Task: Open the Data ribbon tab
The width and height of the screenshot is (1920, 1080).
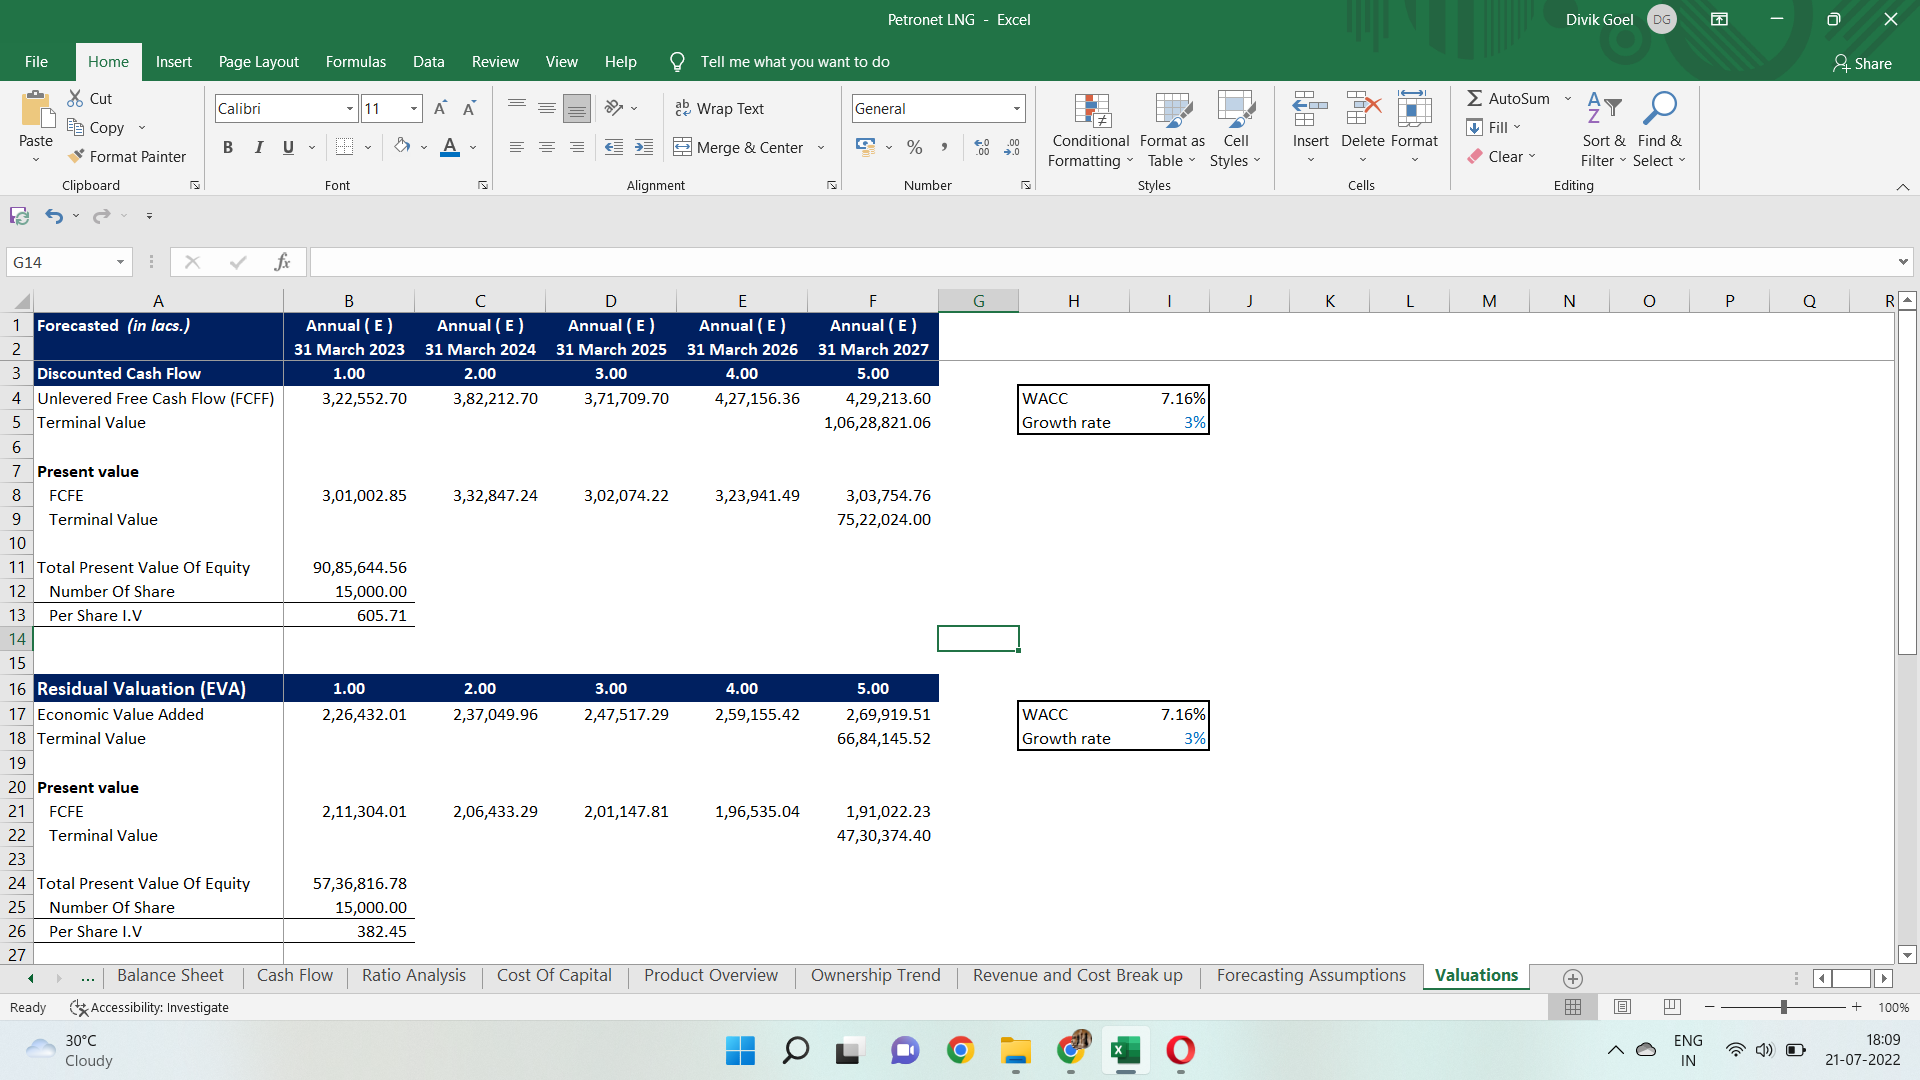Action: click(x=428, y=62)
